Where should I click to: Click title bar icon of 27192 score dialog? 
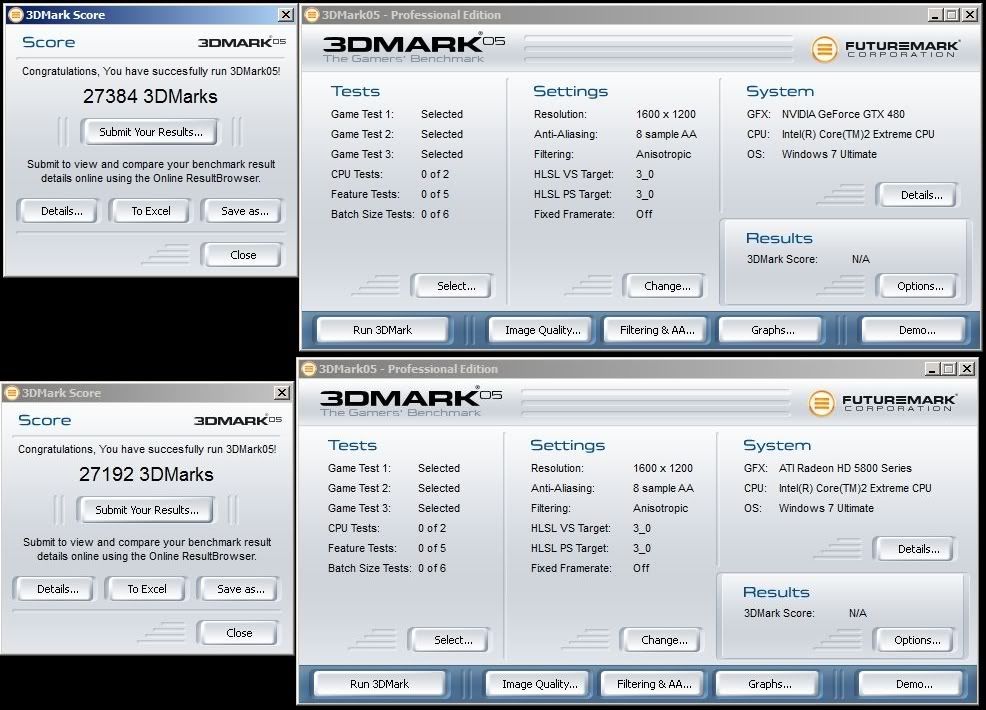(x=12, y=393)
